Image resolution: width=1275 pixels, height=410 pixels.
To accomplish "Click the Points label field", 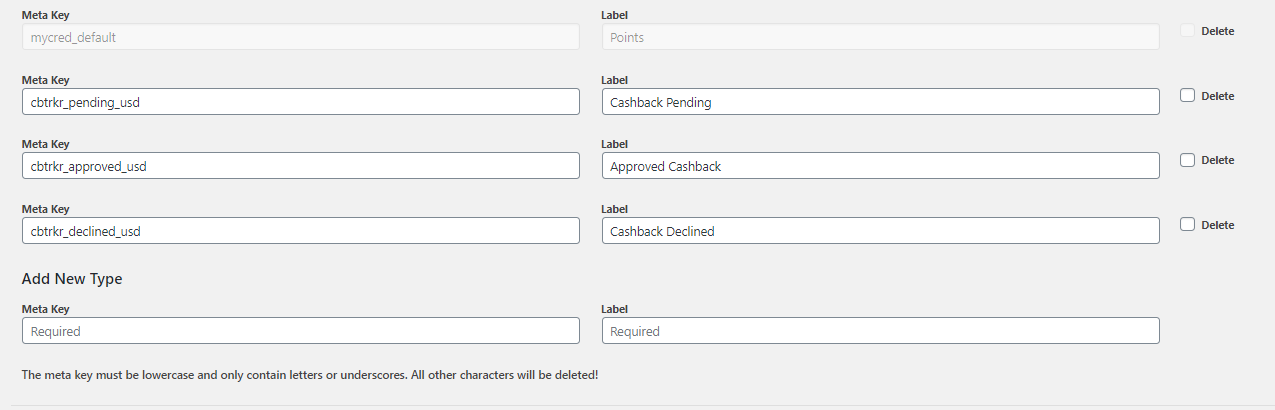I will pyautogui.click(x=880, y=37).
